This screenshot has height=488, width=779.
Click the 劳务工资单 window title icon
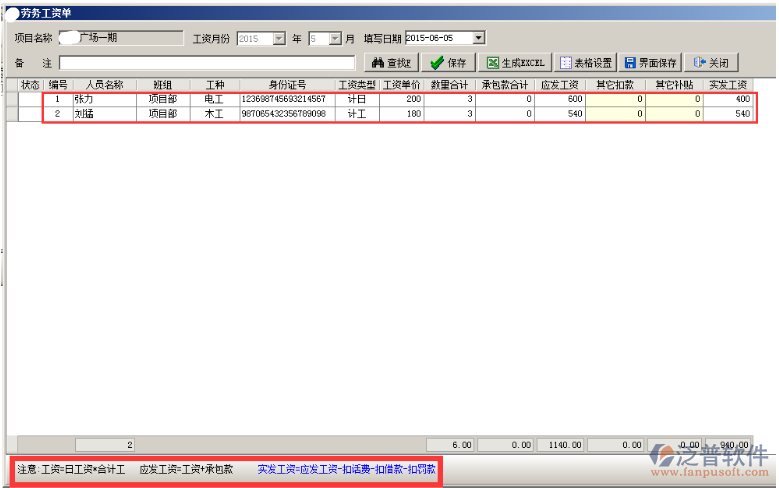pos(11,13)
